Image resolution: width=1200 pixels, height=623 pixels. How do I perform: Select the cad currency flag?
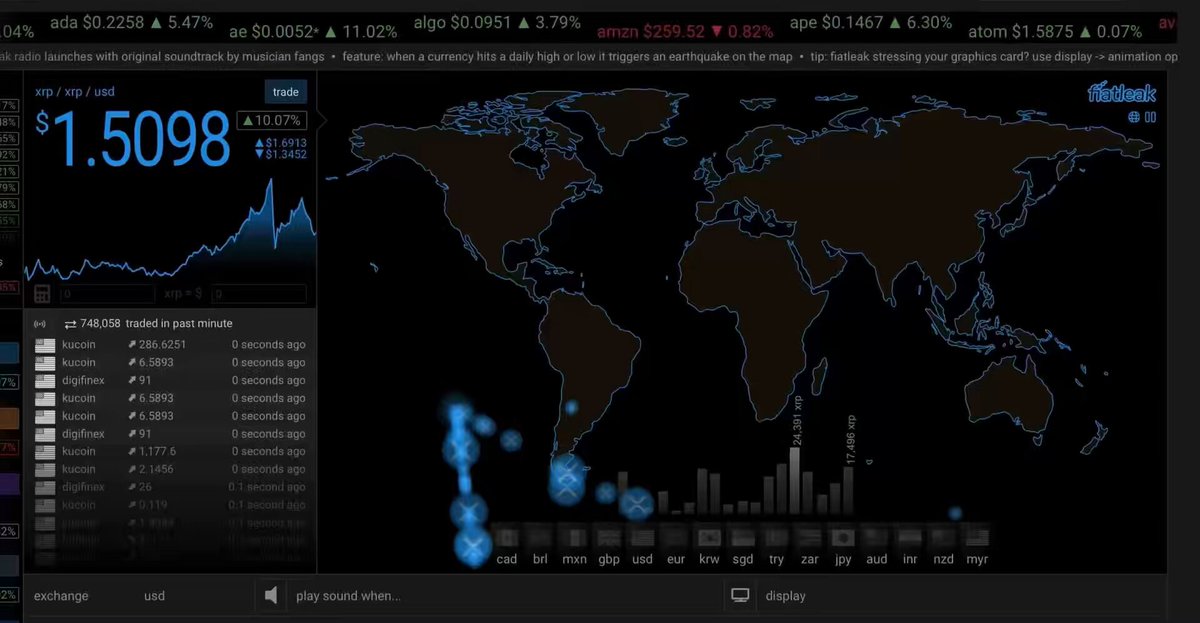[x=507, y=537]
